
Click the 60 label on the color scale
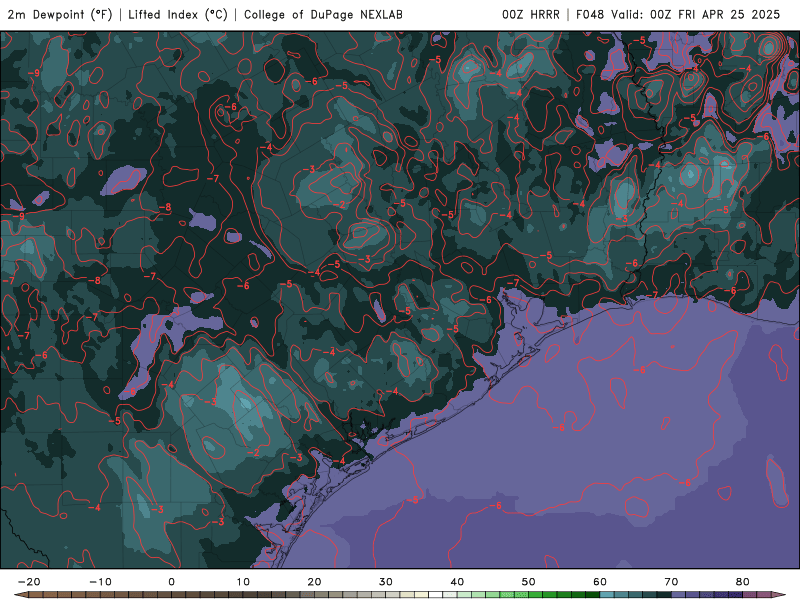[600, 582]
